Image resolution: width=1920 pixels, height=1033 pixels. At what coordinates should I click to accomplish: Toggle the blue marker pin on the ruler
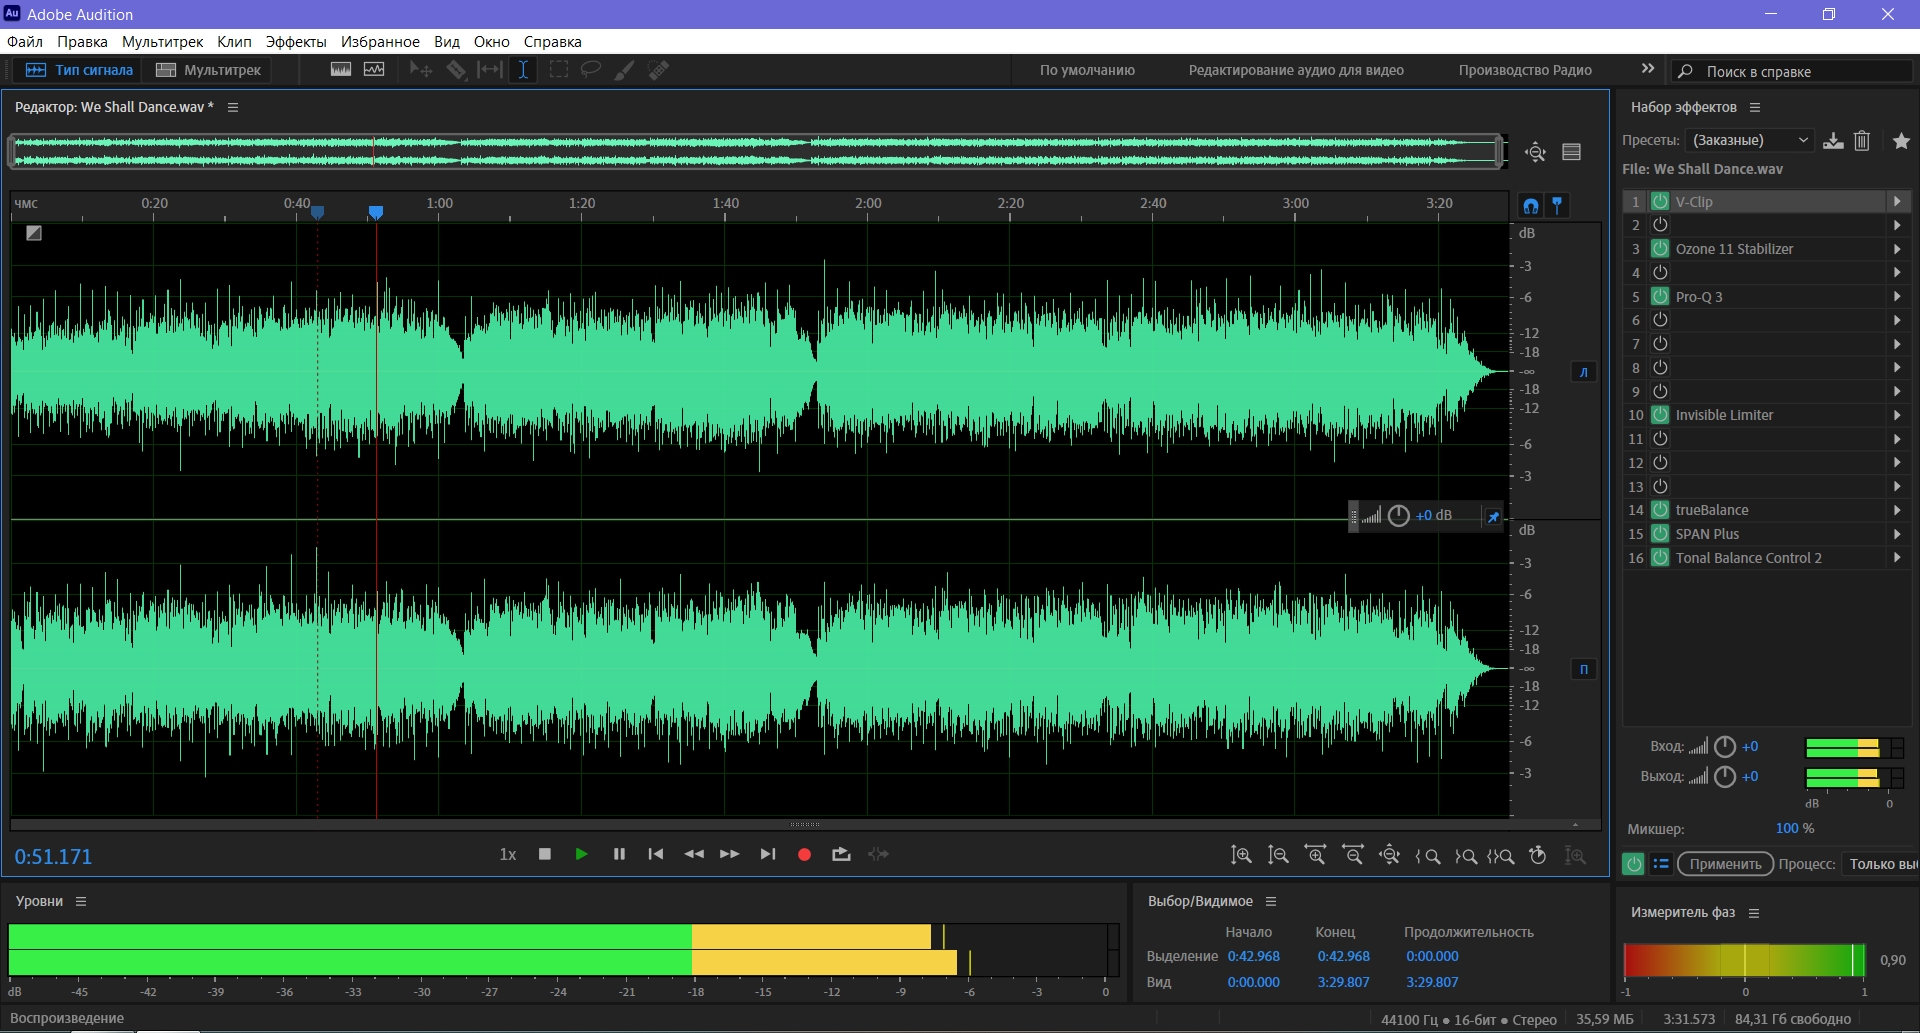(1557, 206)
